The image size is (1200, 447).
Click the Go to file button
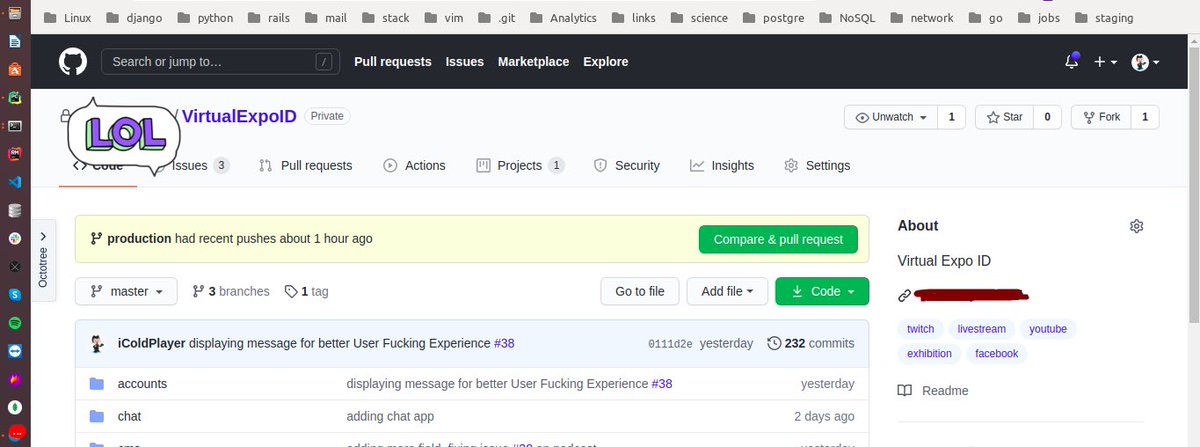(640, 291)
